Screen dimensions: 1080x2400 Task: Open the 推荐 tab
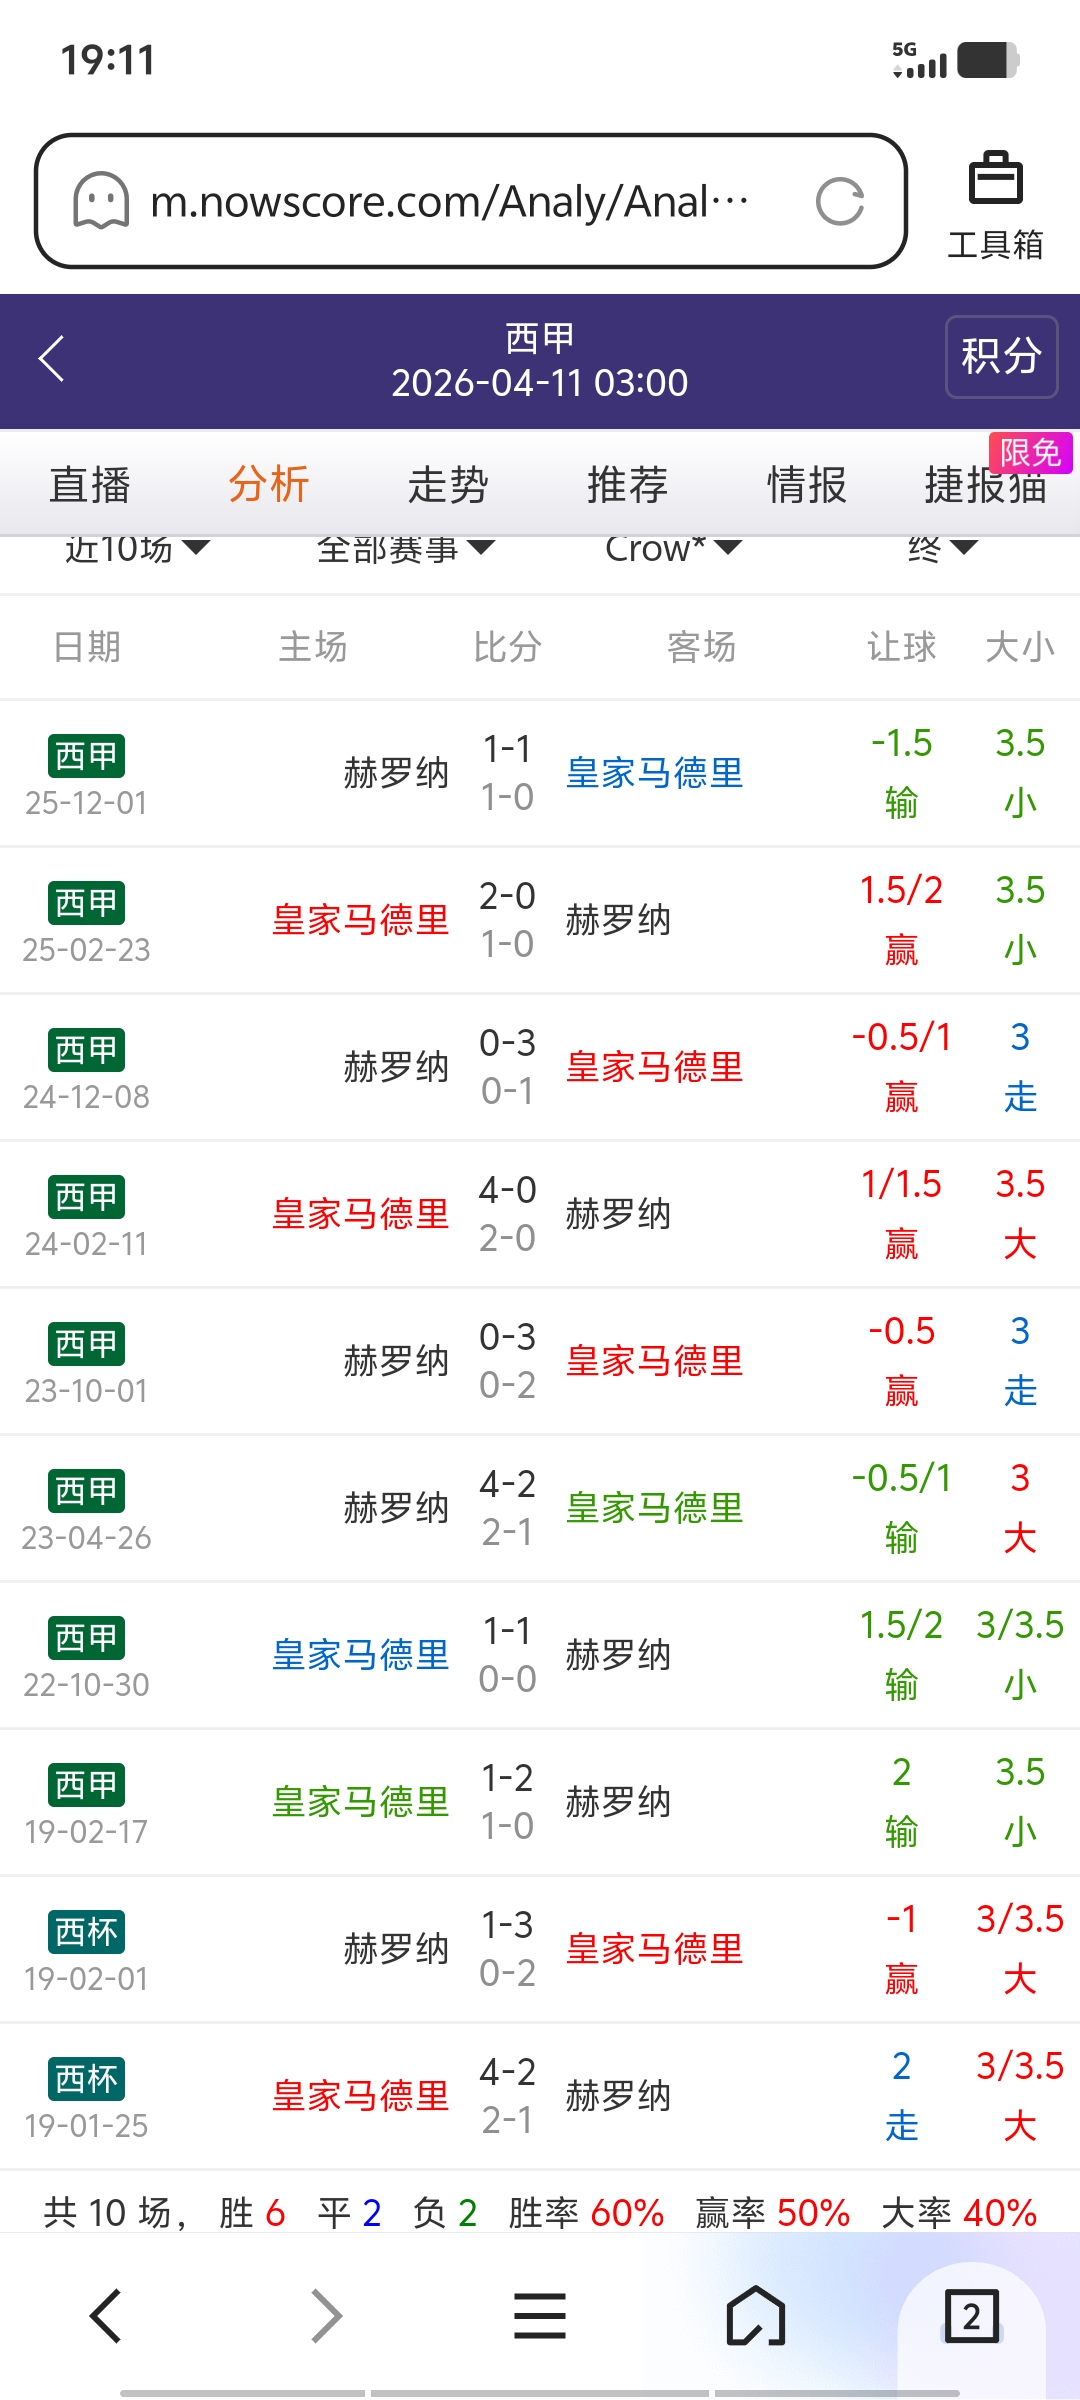click(x=627, y=486)
